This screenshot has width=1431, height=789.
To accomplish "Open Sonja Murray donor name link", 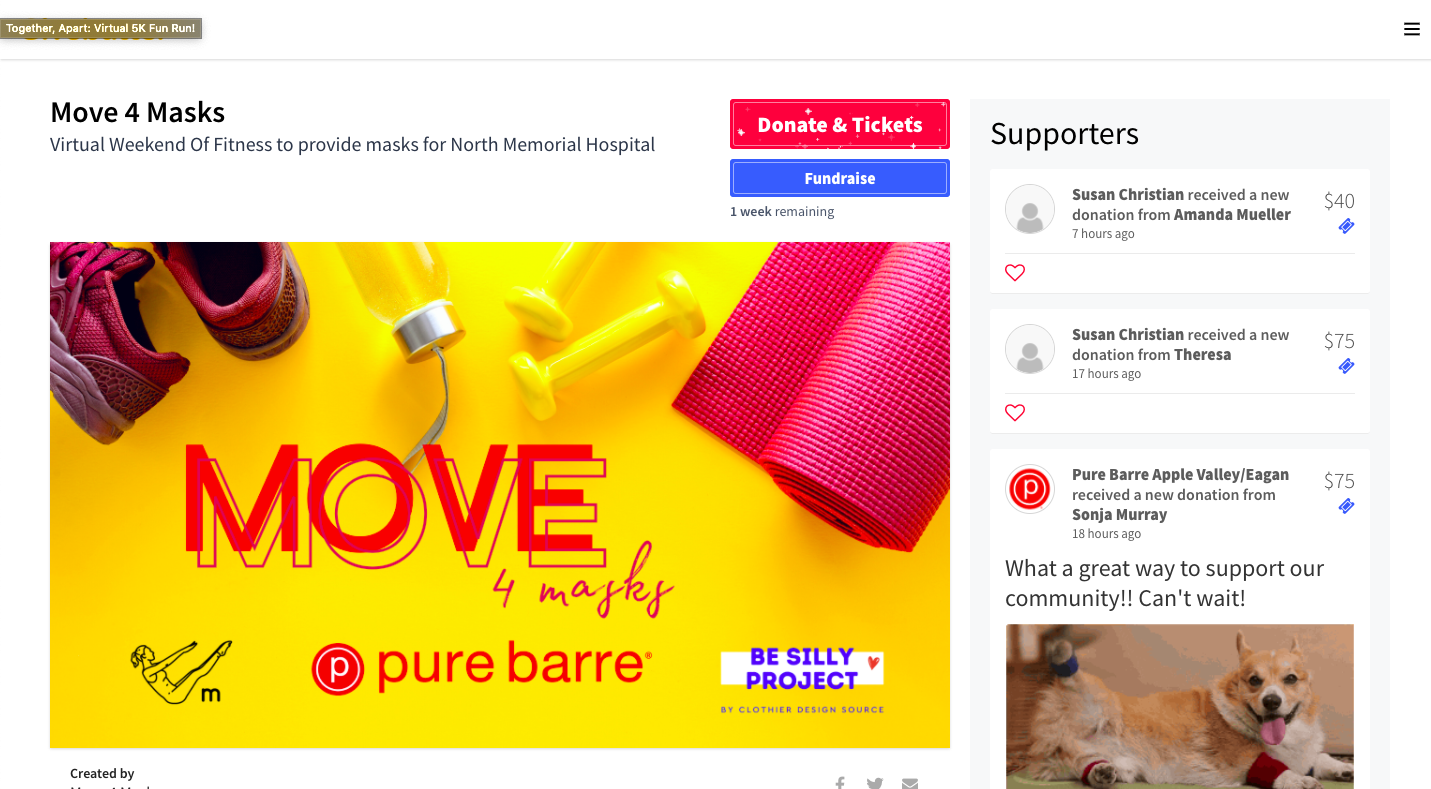I will pyautogui.click(x=1119, y=514).
